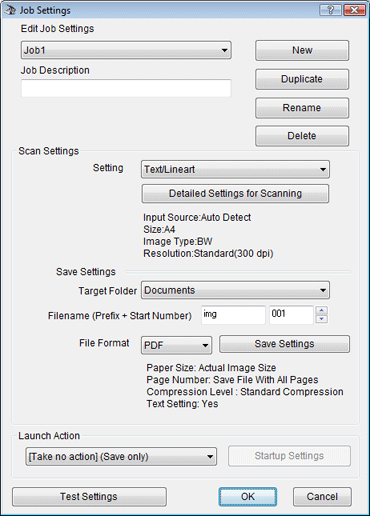Image resolution: width=370 pixels, height=516 pixels.
Task: Click the Help question mark button
Action: 330,10
